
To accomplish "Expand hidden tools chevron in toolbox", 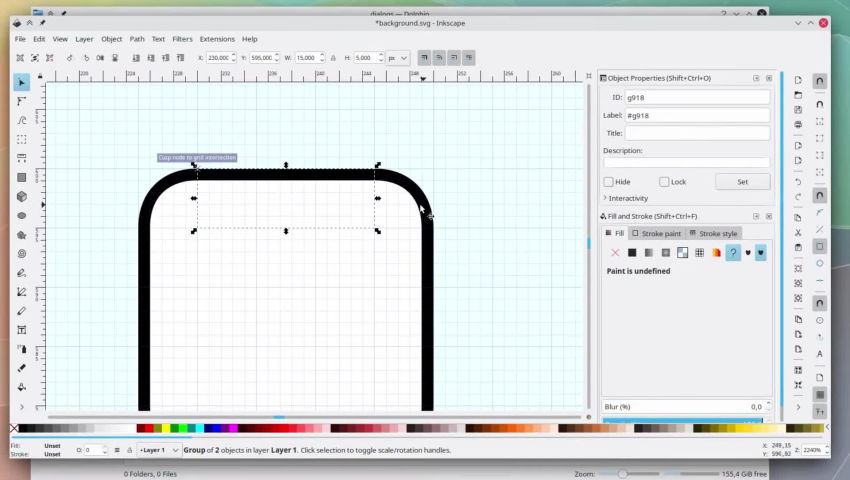I will click(x=22, y=407).
